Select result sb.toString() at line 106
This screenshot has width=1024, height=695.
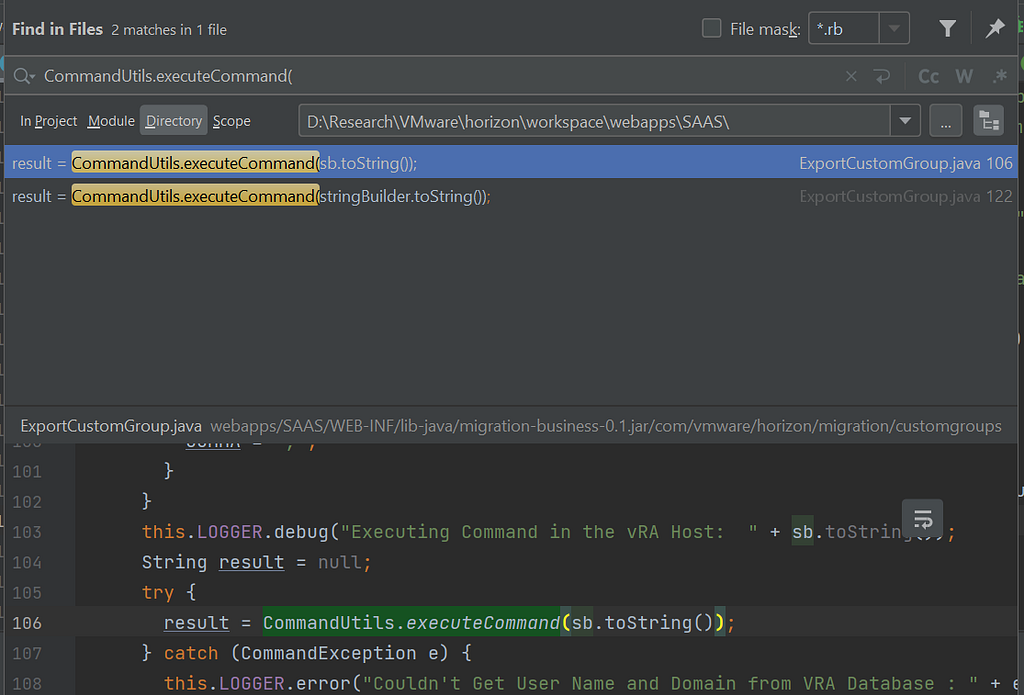pos(511,163)
